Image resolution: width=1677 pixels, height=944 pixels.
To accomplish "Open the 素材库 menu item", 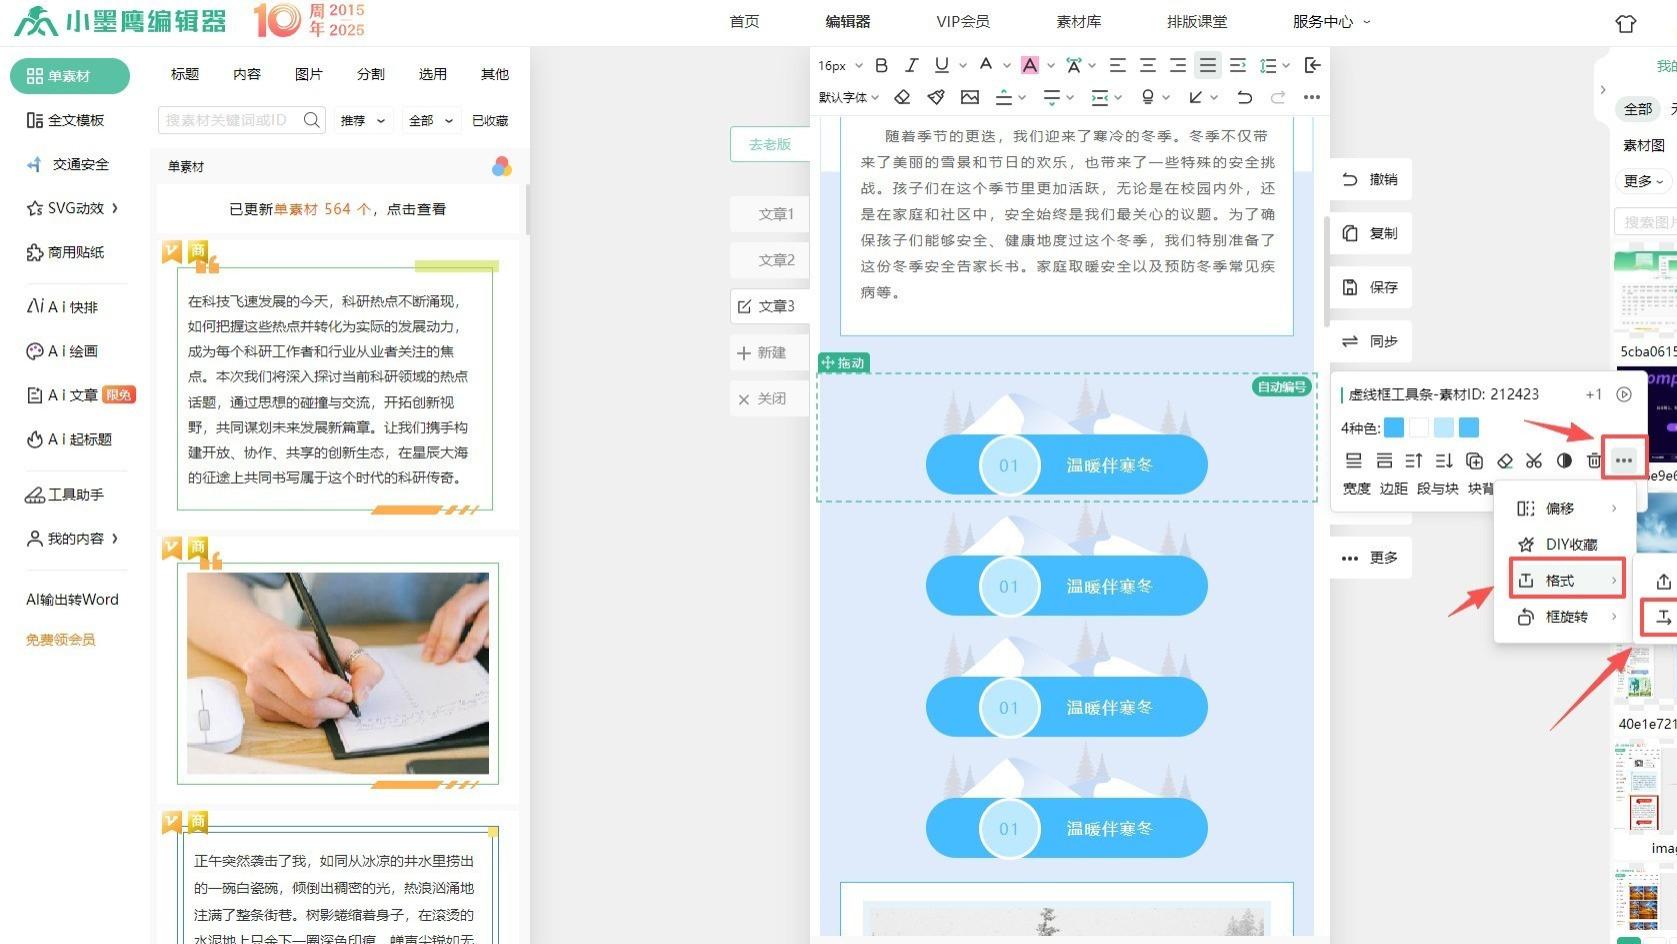I will (1078, 21).
